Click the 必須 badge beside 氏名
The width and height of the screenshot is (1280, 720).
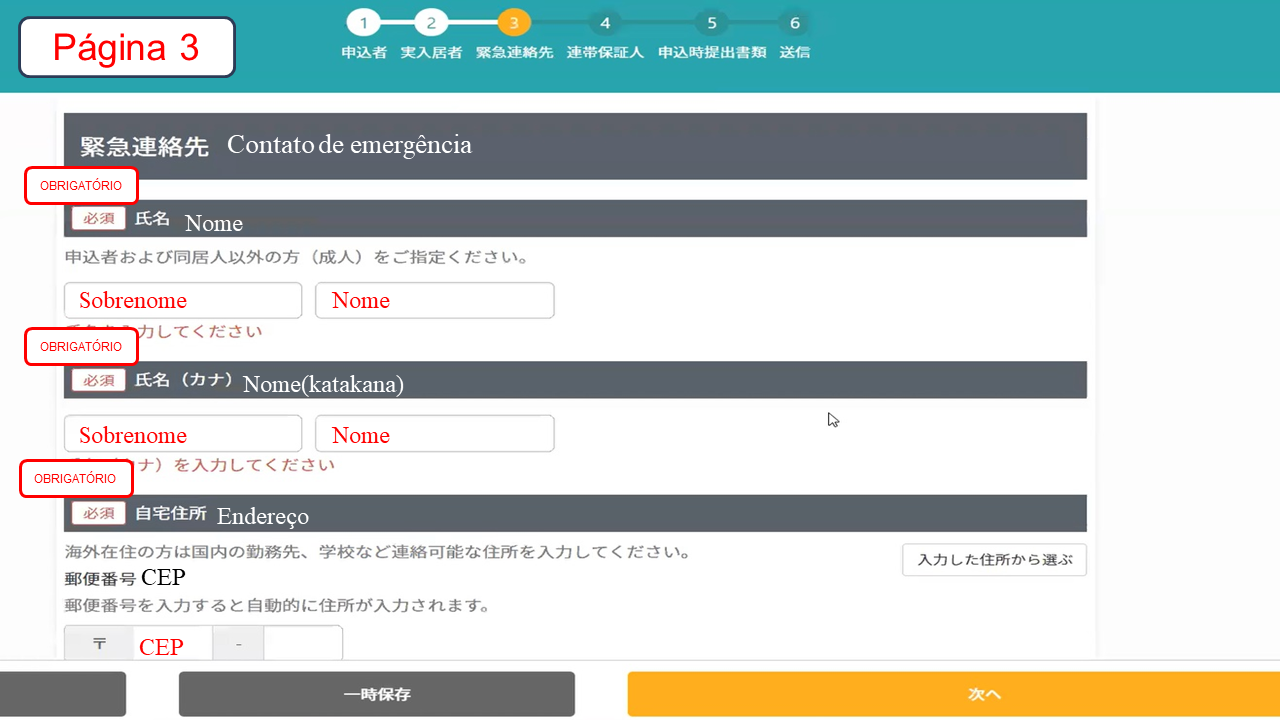coord(98,218)
